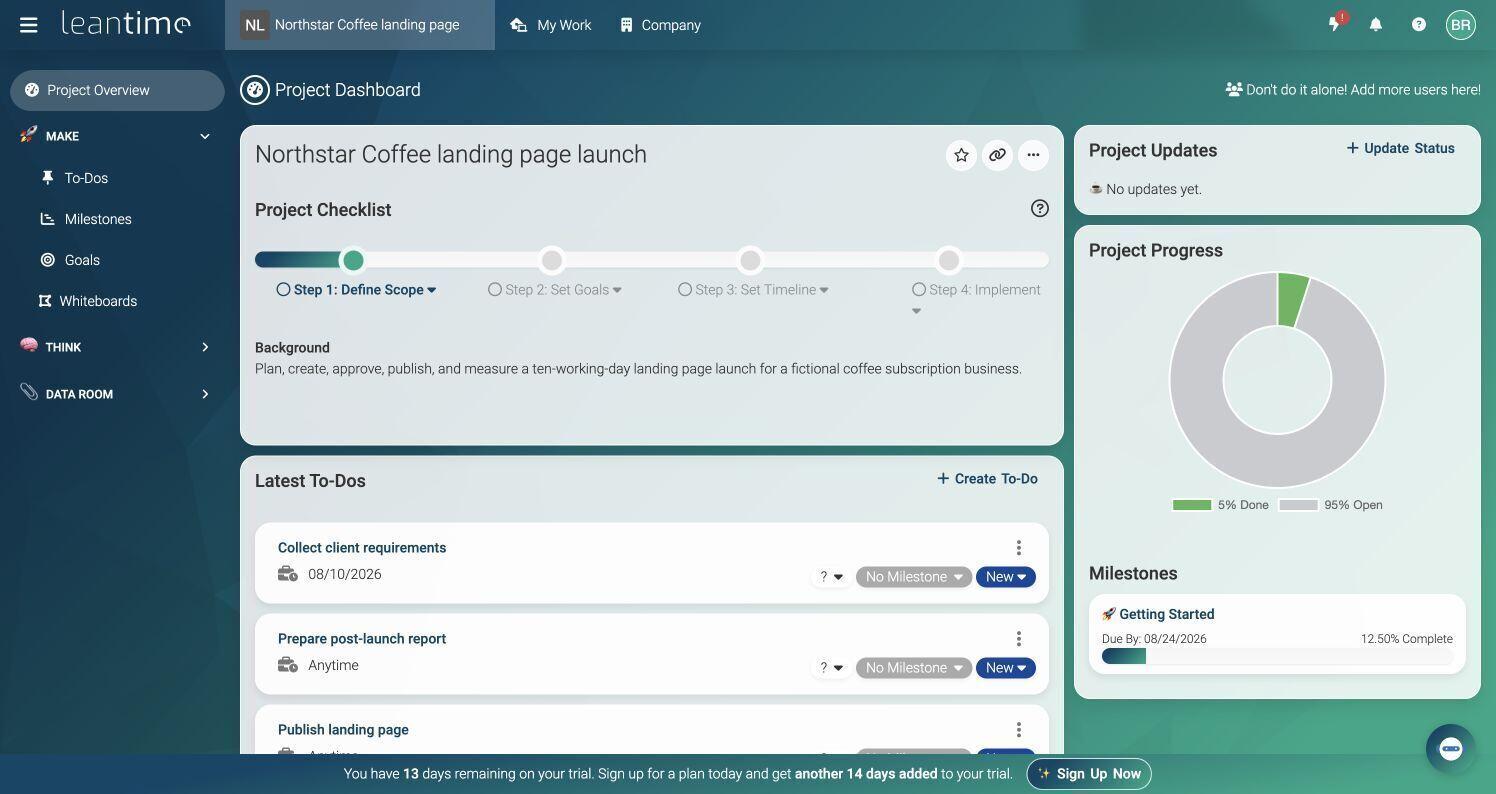Click the Getting Started progress bar
This screenshot has width=1496, height=794.
[x=1277, y=657]
